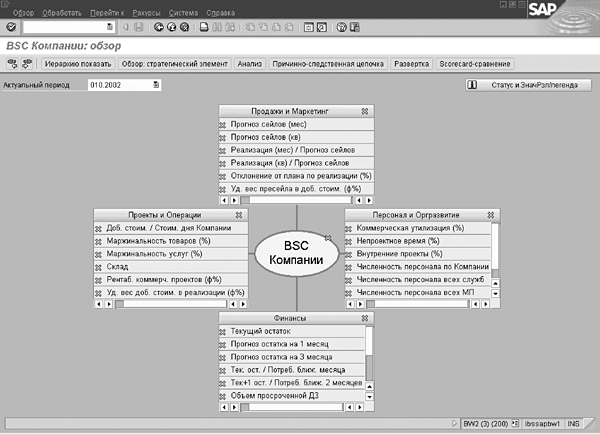This screenshot has height=435, width=600.
Task: Select the BSC Компании central ellipse
Action: pyautogui.click(x=297, y=253)
